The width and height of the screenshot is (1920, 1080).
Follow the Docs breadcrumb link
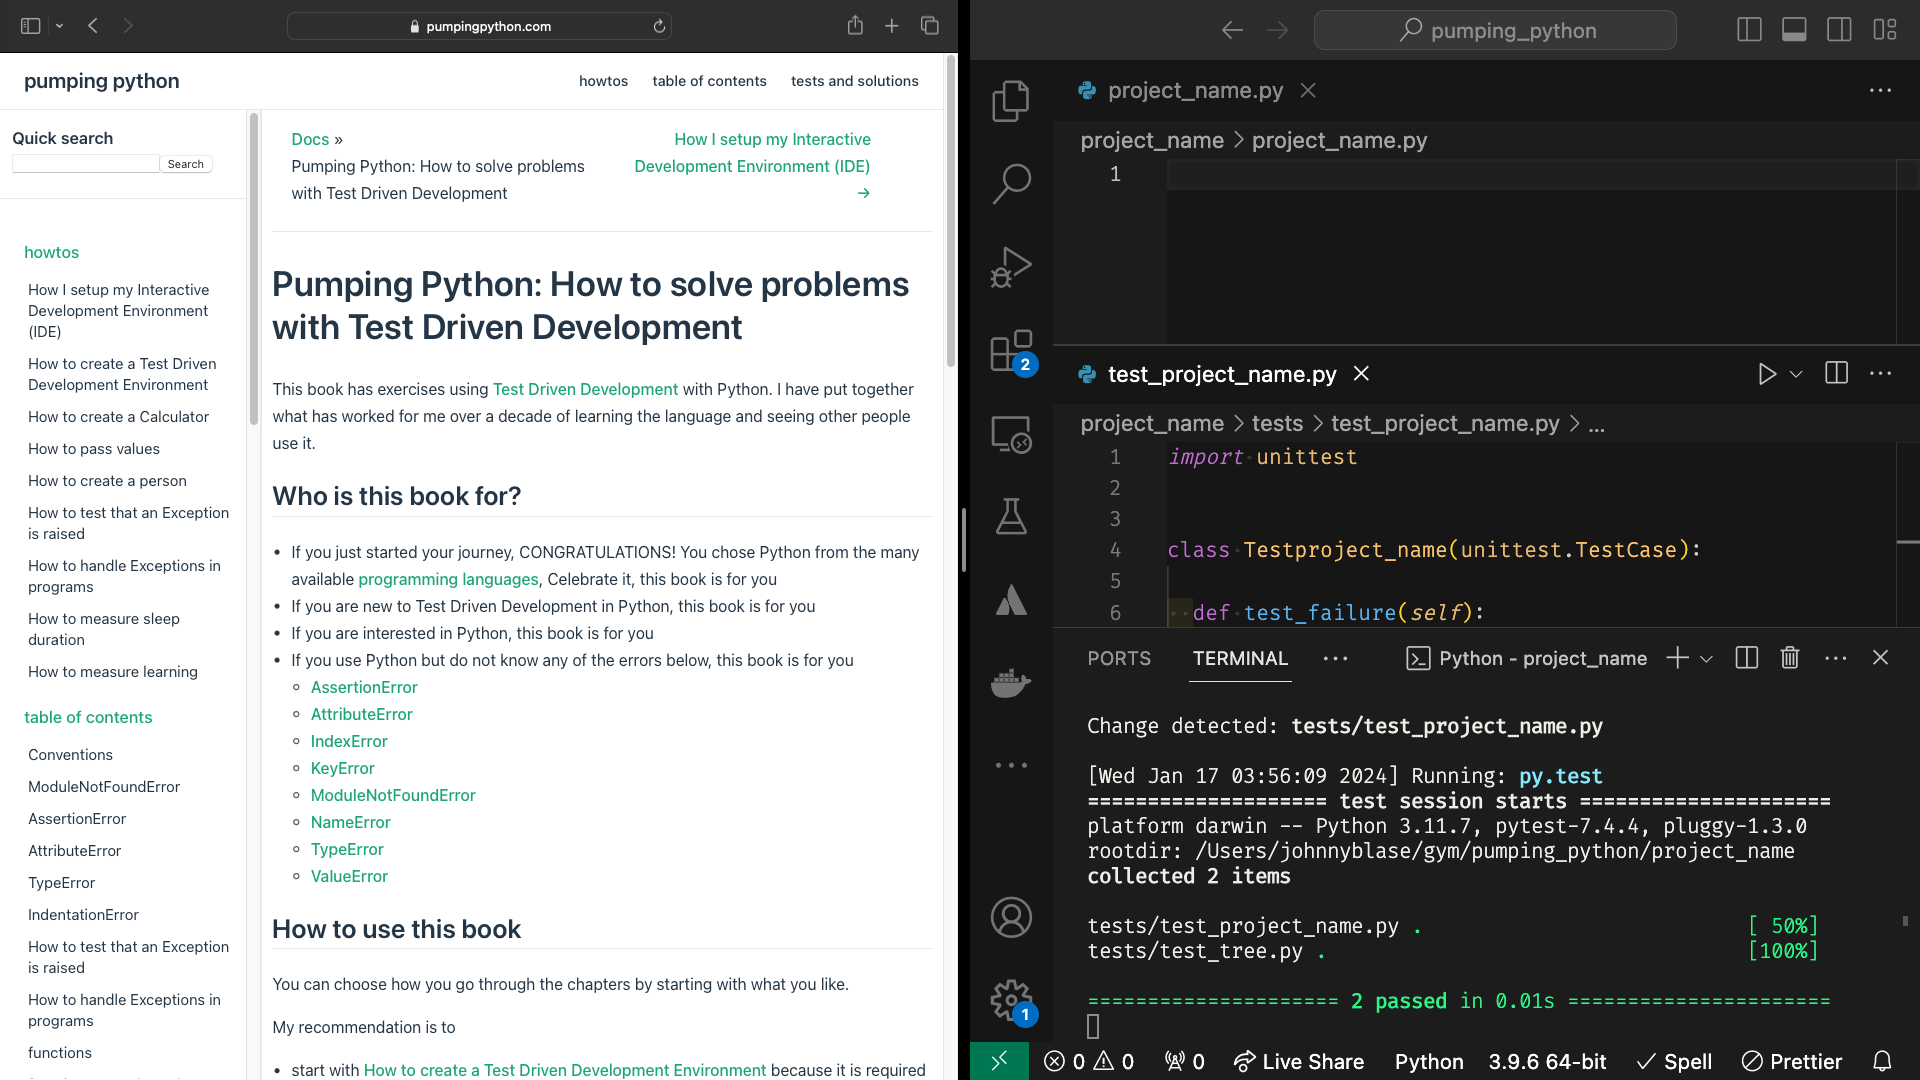[x=310, y=139]
